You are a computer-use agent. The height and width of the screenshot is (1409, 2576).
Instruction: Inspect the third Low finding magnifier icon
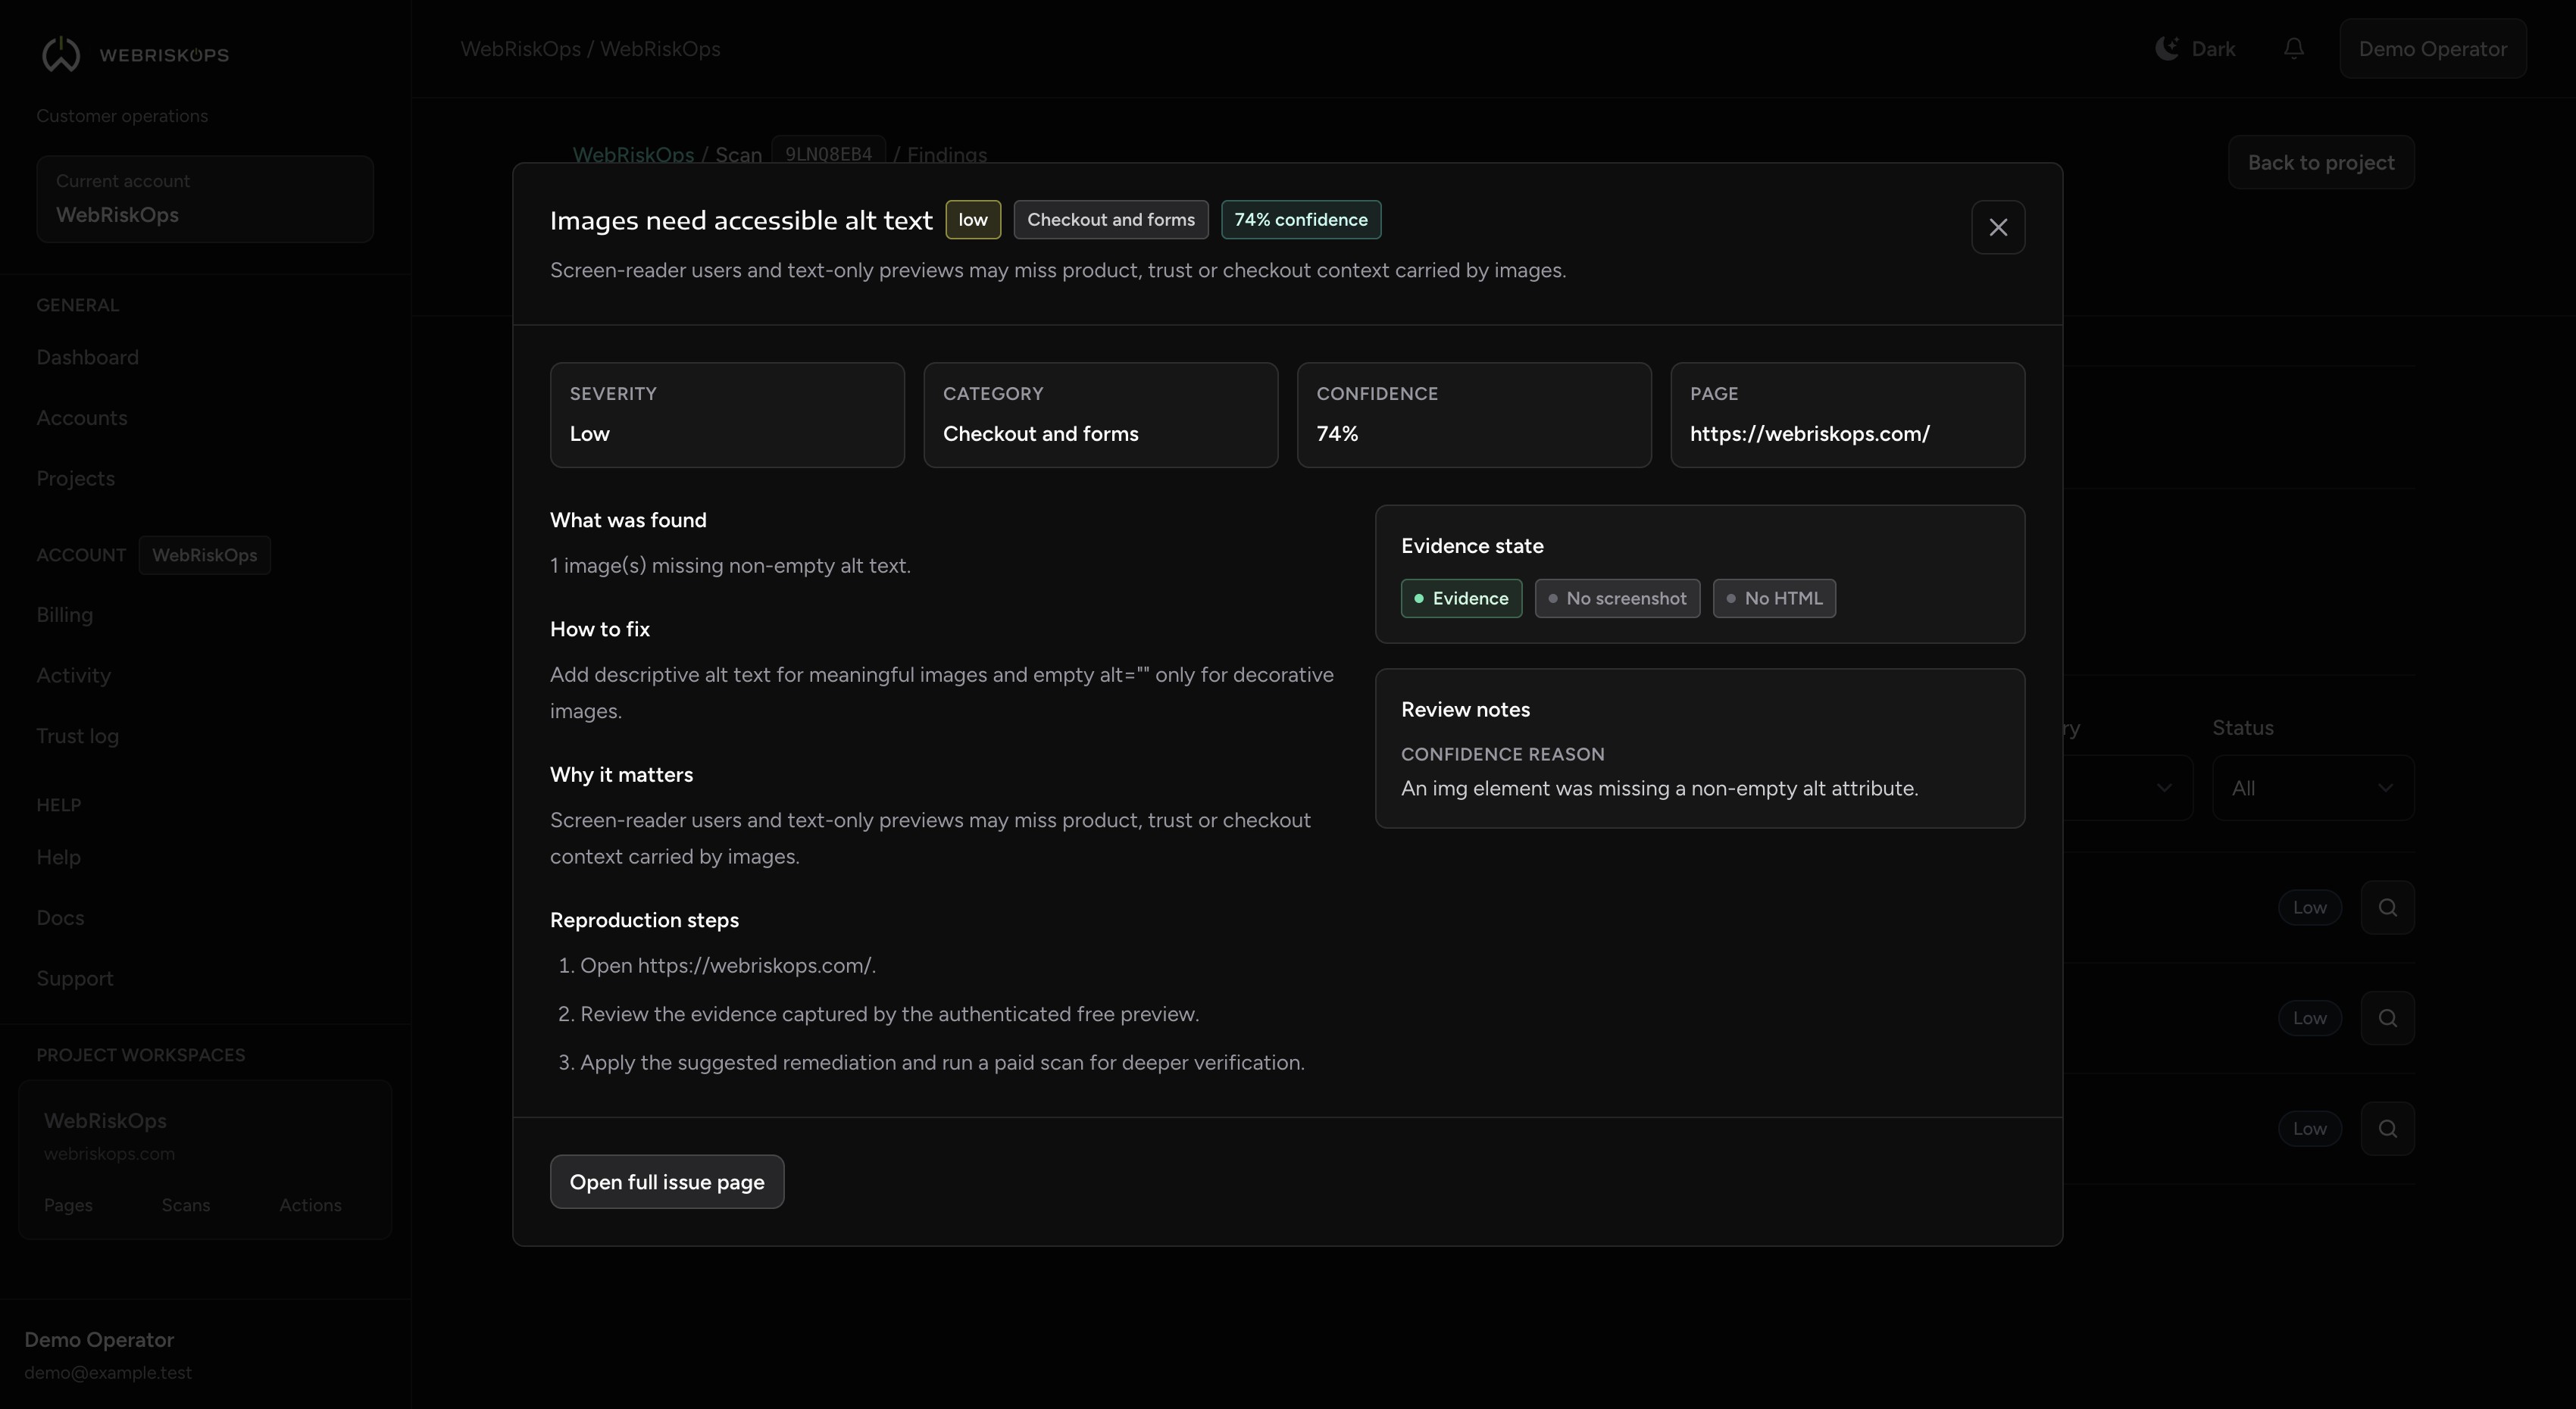(2387, 1128)
